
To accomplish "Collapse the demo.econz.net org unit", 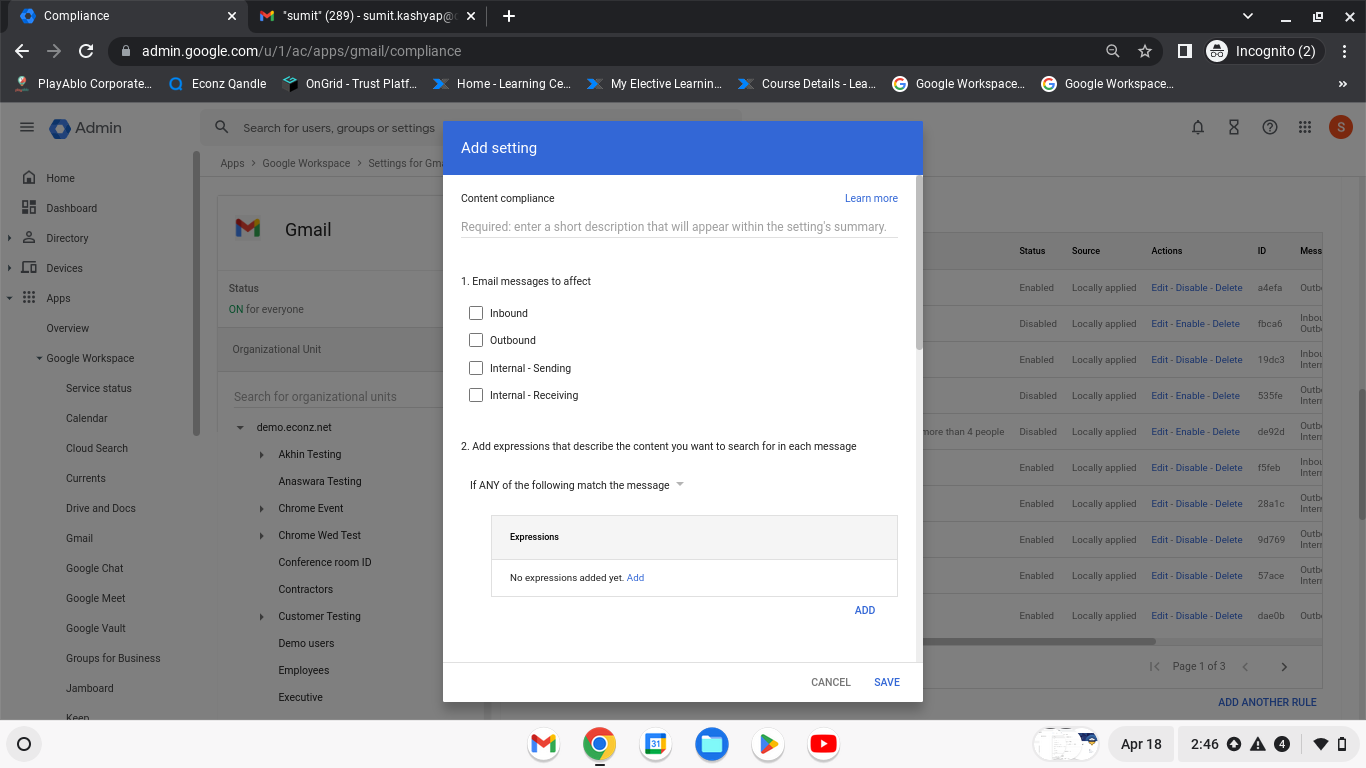I will coord(241,427).
